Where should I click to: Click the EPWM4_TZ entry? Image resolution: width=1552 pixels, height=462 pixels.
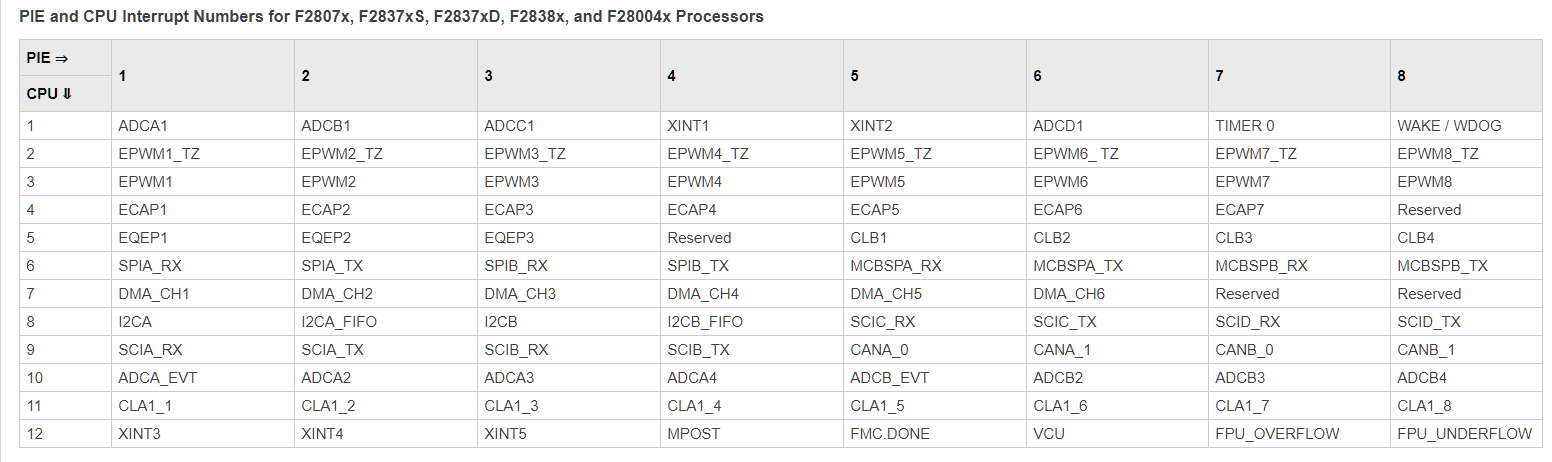coord(708,154)
